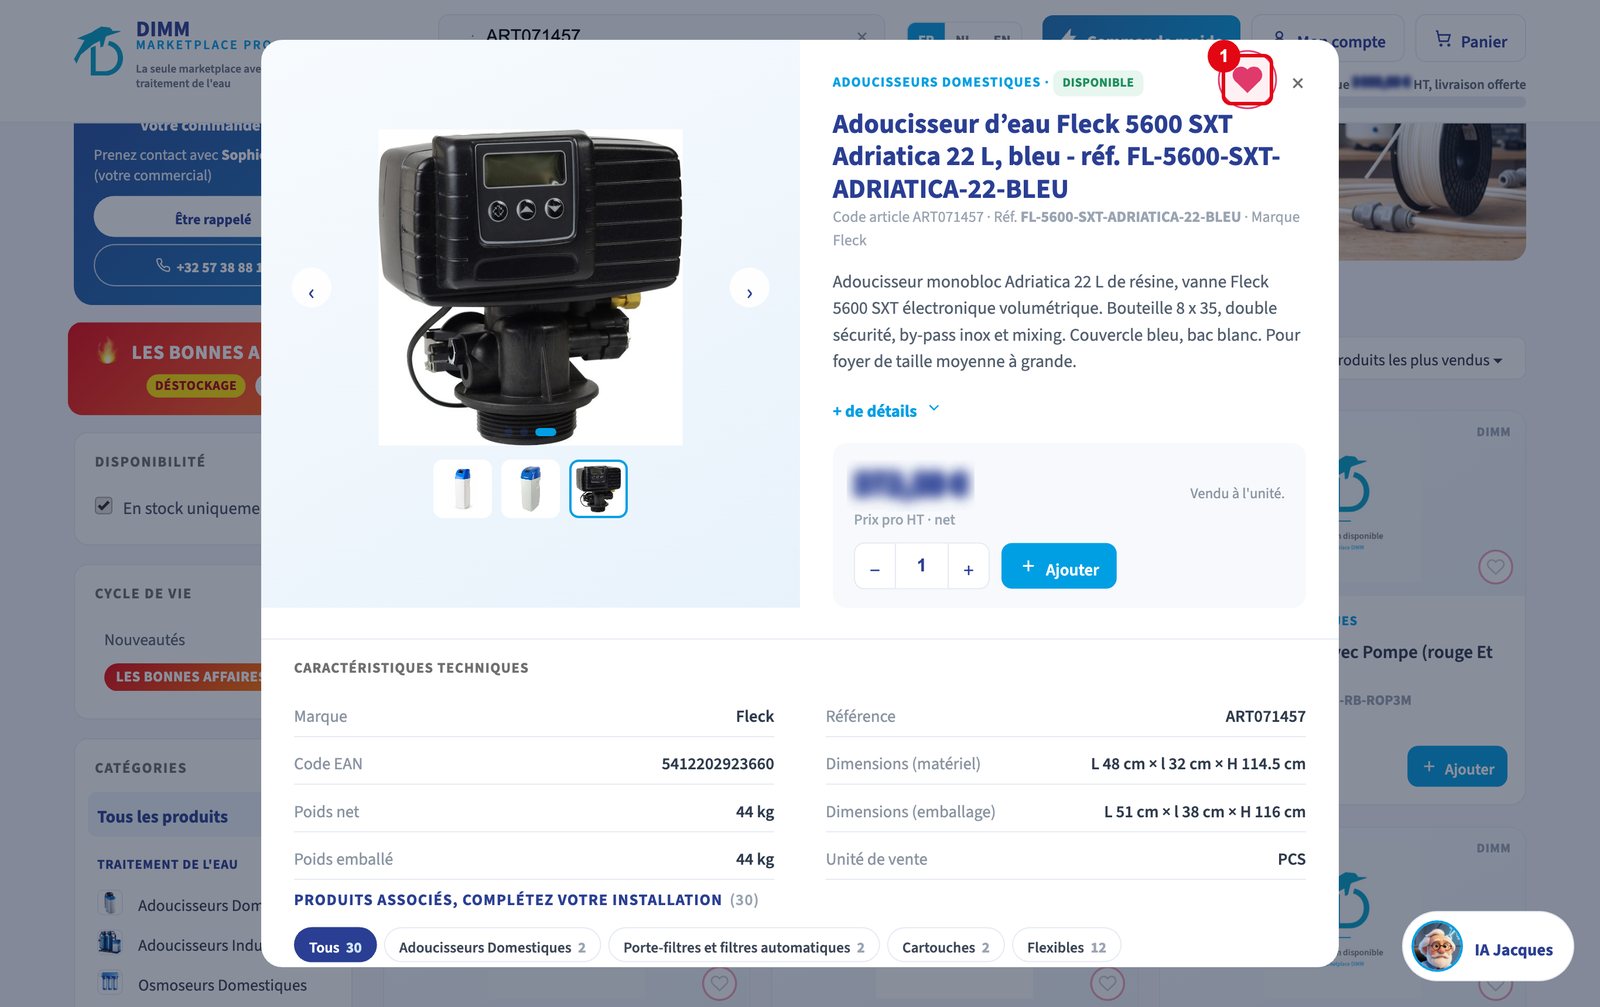Click 'Être rappelé' callback button
1600x1007 pixels.
pyautogui.click(x=177, y=218)
